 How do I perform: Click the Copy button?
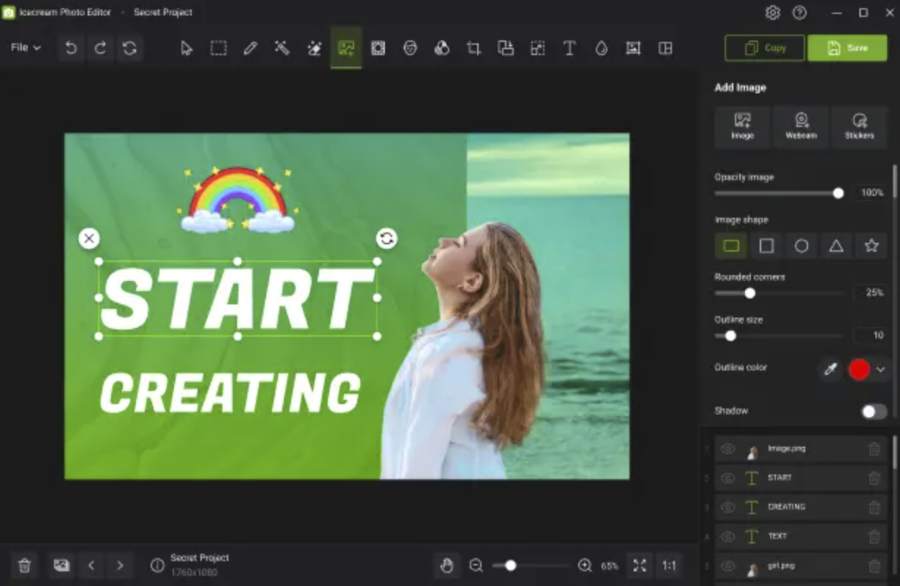[x=764, y=48]
